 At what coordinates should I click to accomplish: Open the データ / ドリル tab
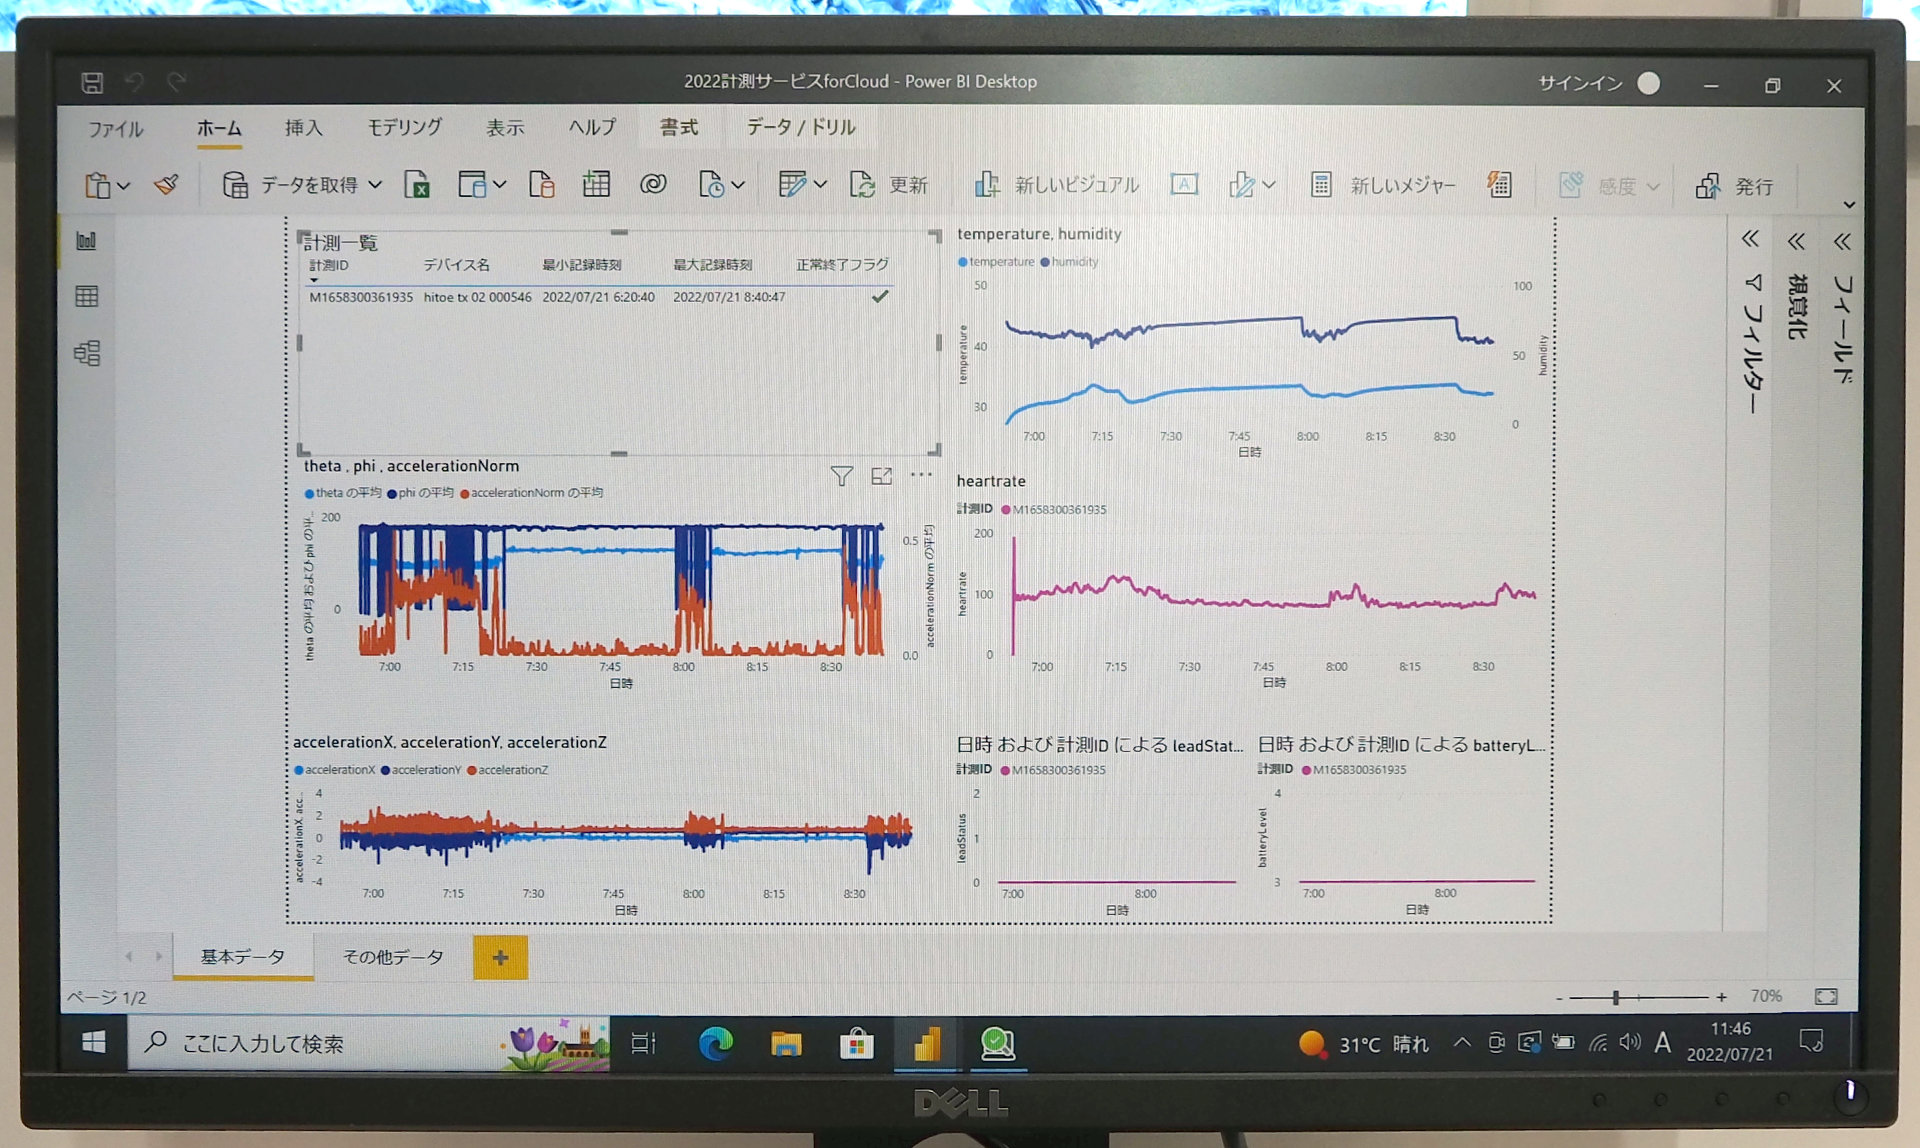801,128
